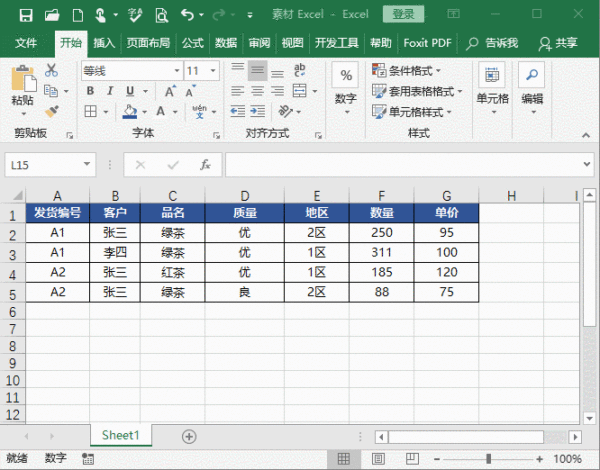Open borders dropdown arrow

106,112
